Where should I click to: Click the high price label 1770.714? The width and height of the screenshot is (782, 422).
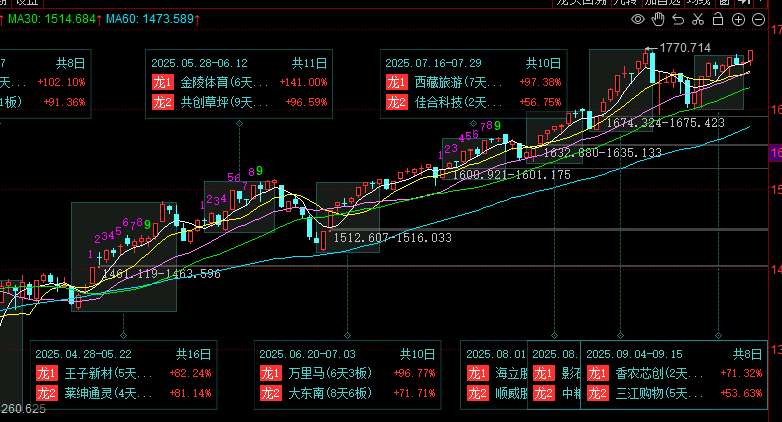click(x=685, y=48)
